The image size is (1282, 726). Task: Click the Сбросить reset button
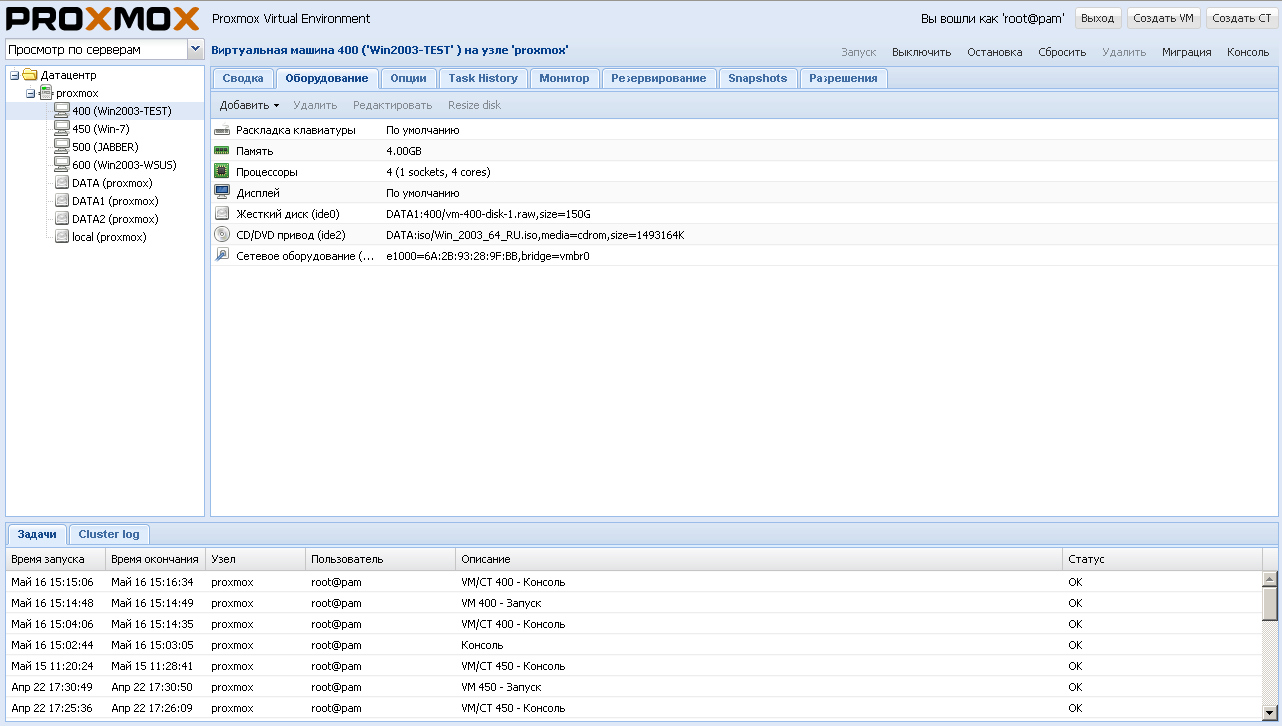point(1062,52)
